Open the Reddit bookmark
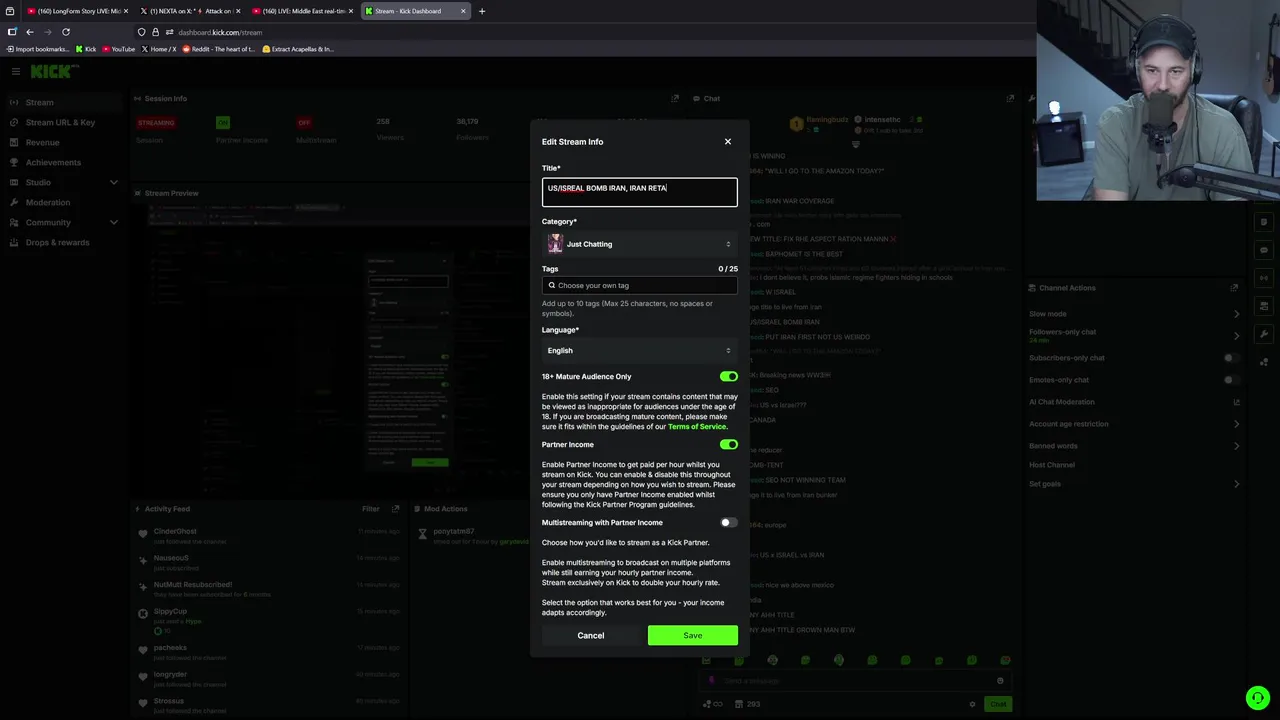 pos(219,49)
